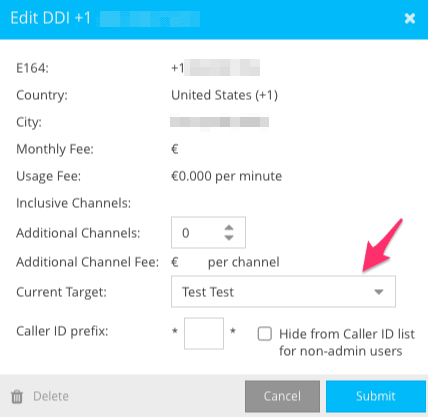Tick Hide from Caller ID list checkbox

coord(265,334)
